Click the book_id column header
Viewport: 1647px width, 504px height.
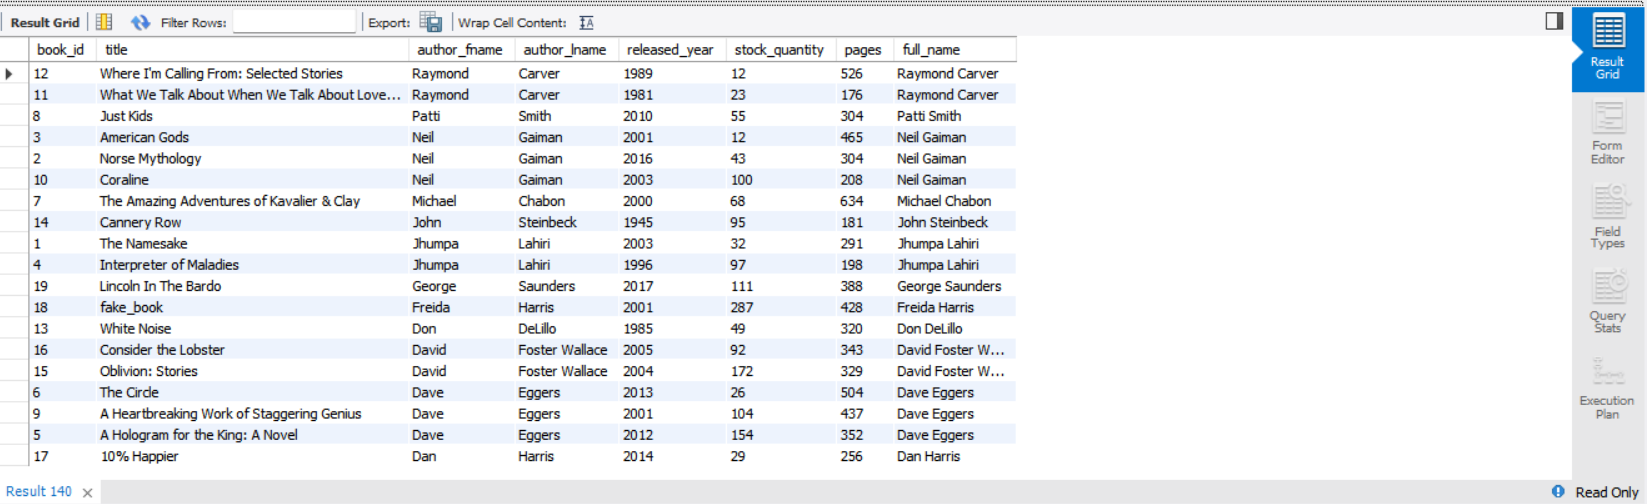tap(62, 49)
